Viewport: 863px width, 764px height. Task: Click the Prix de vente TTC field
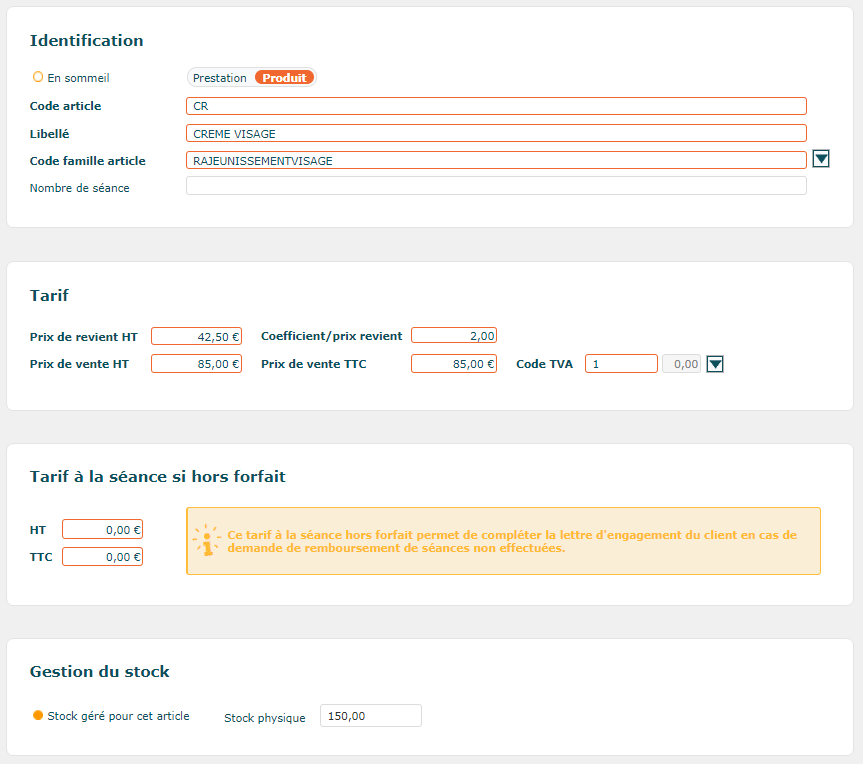(454, 364)
